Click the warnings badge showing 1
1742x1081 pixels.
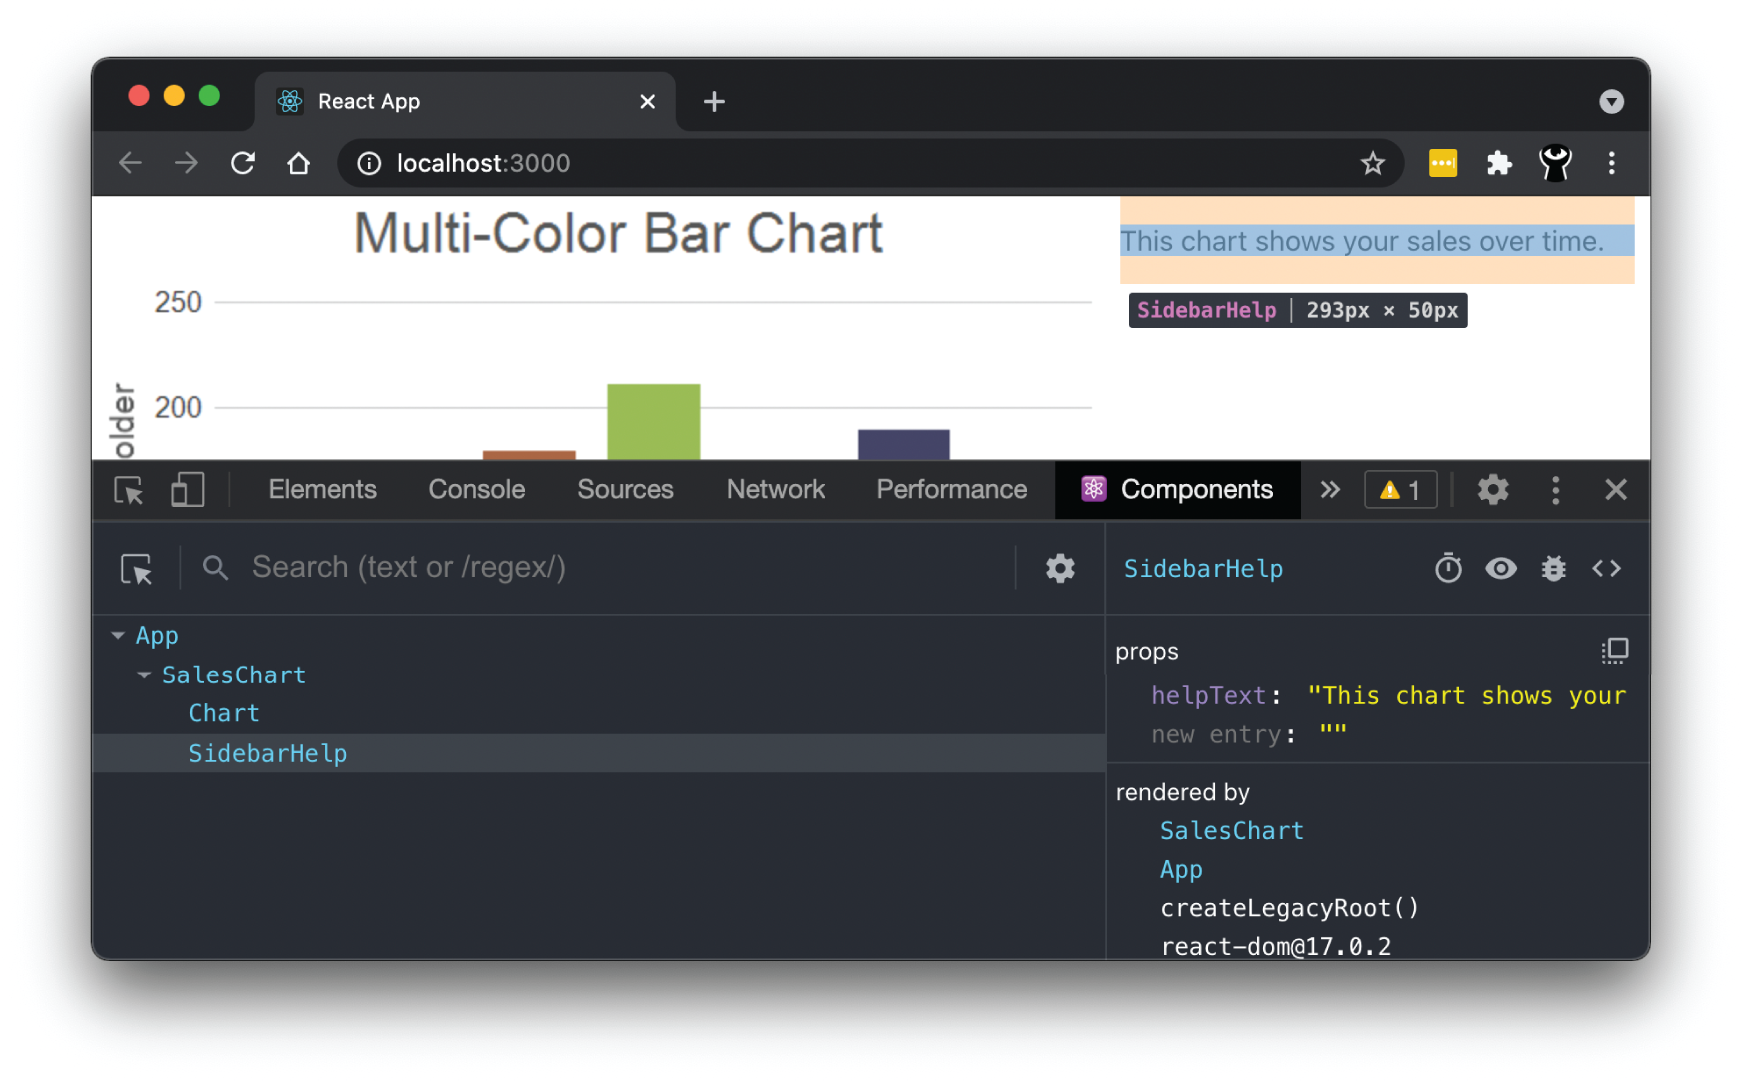[1400, 490]
